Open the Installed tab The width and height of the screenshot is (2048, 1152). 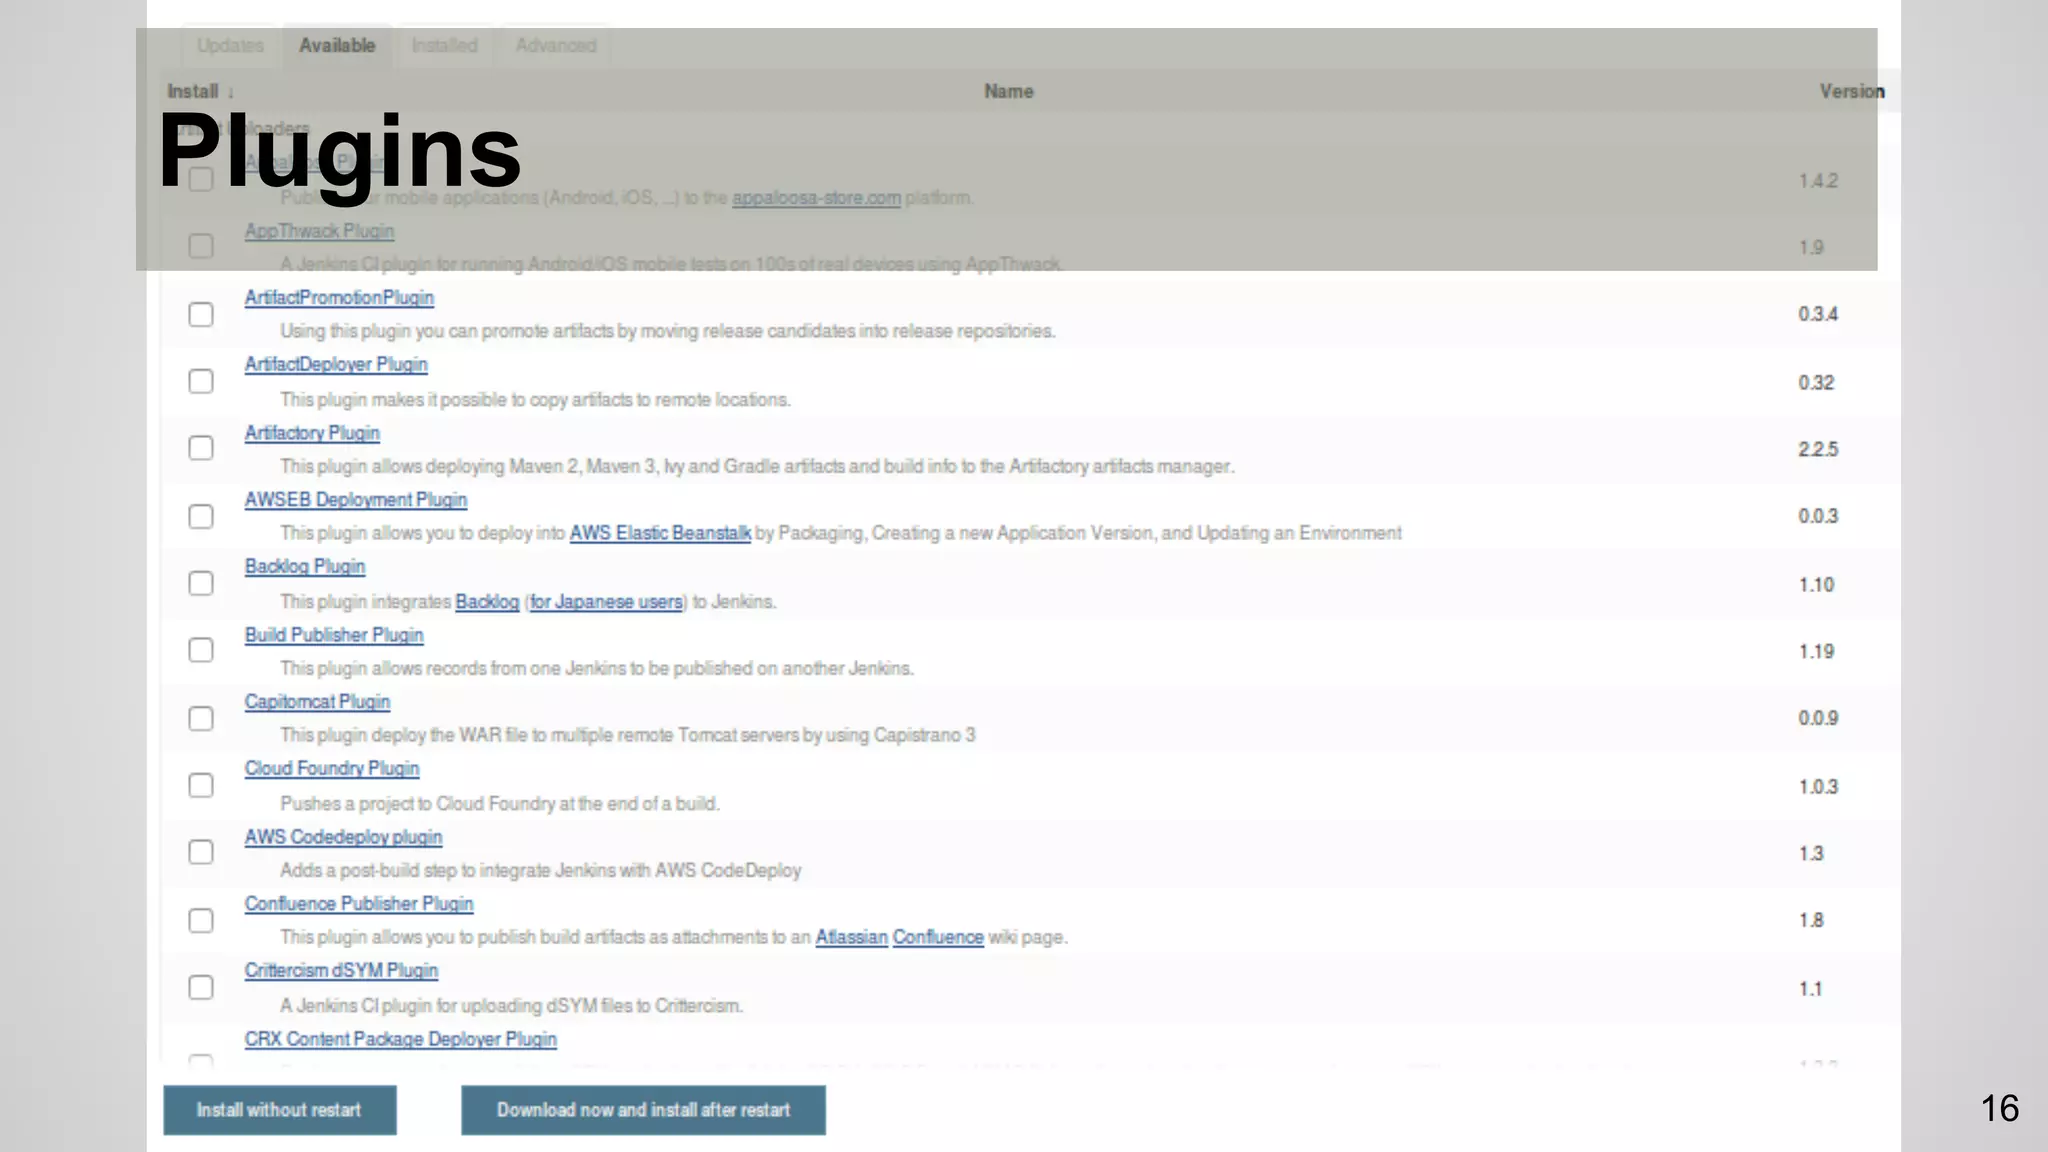[x=445, y=46]
